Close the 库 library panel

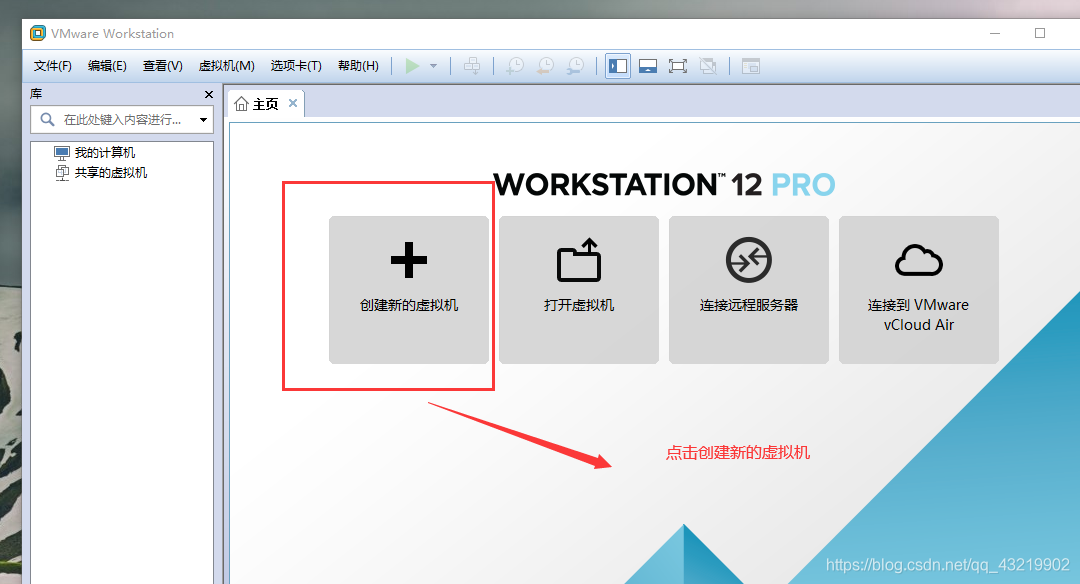(209, 94)
